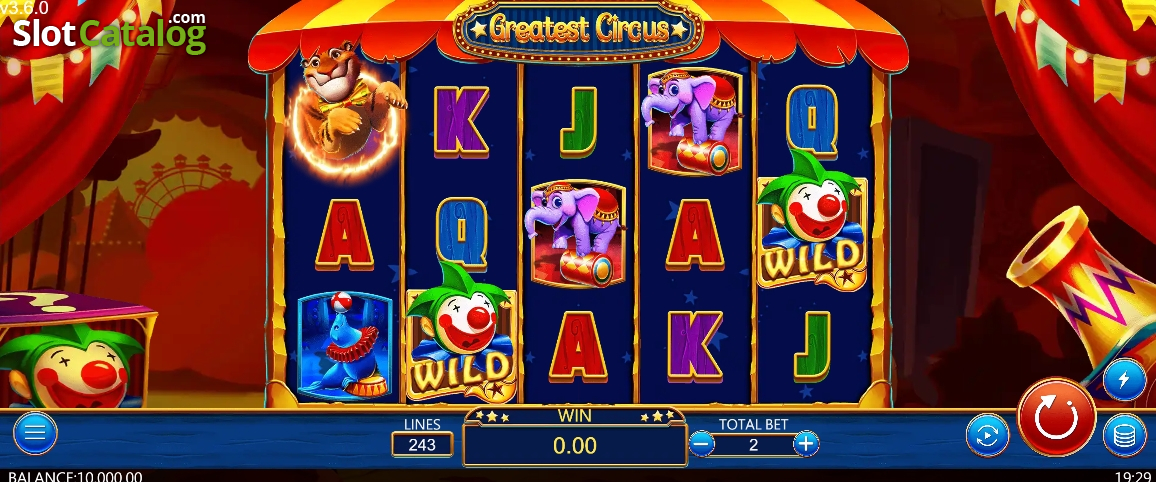Select the Lines 243 value box
Screen dimensions: 1156x482
(x=422, y=444)
